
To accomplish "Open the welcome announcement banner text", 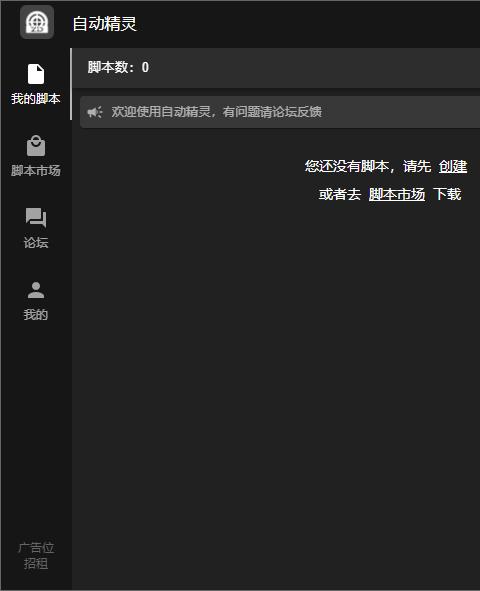I will tap(217, 112).
